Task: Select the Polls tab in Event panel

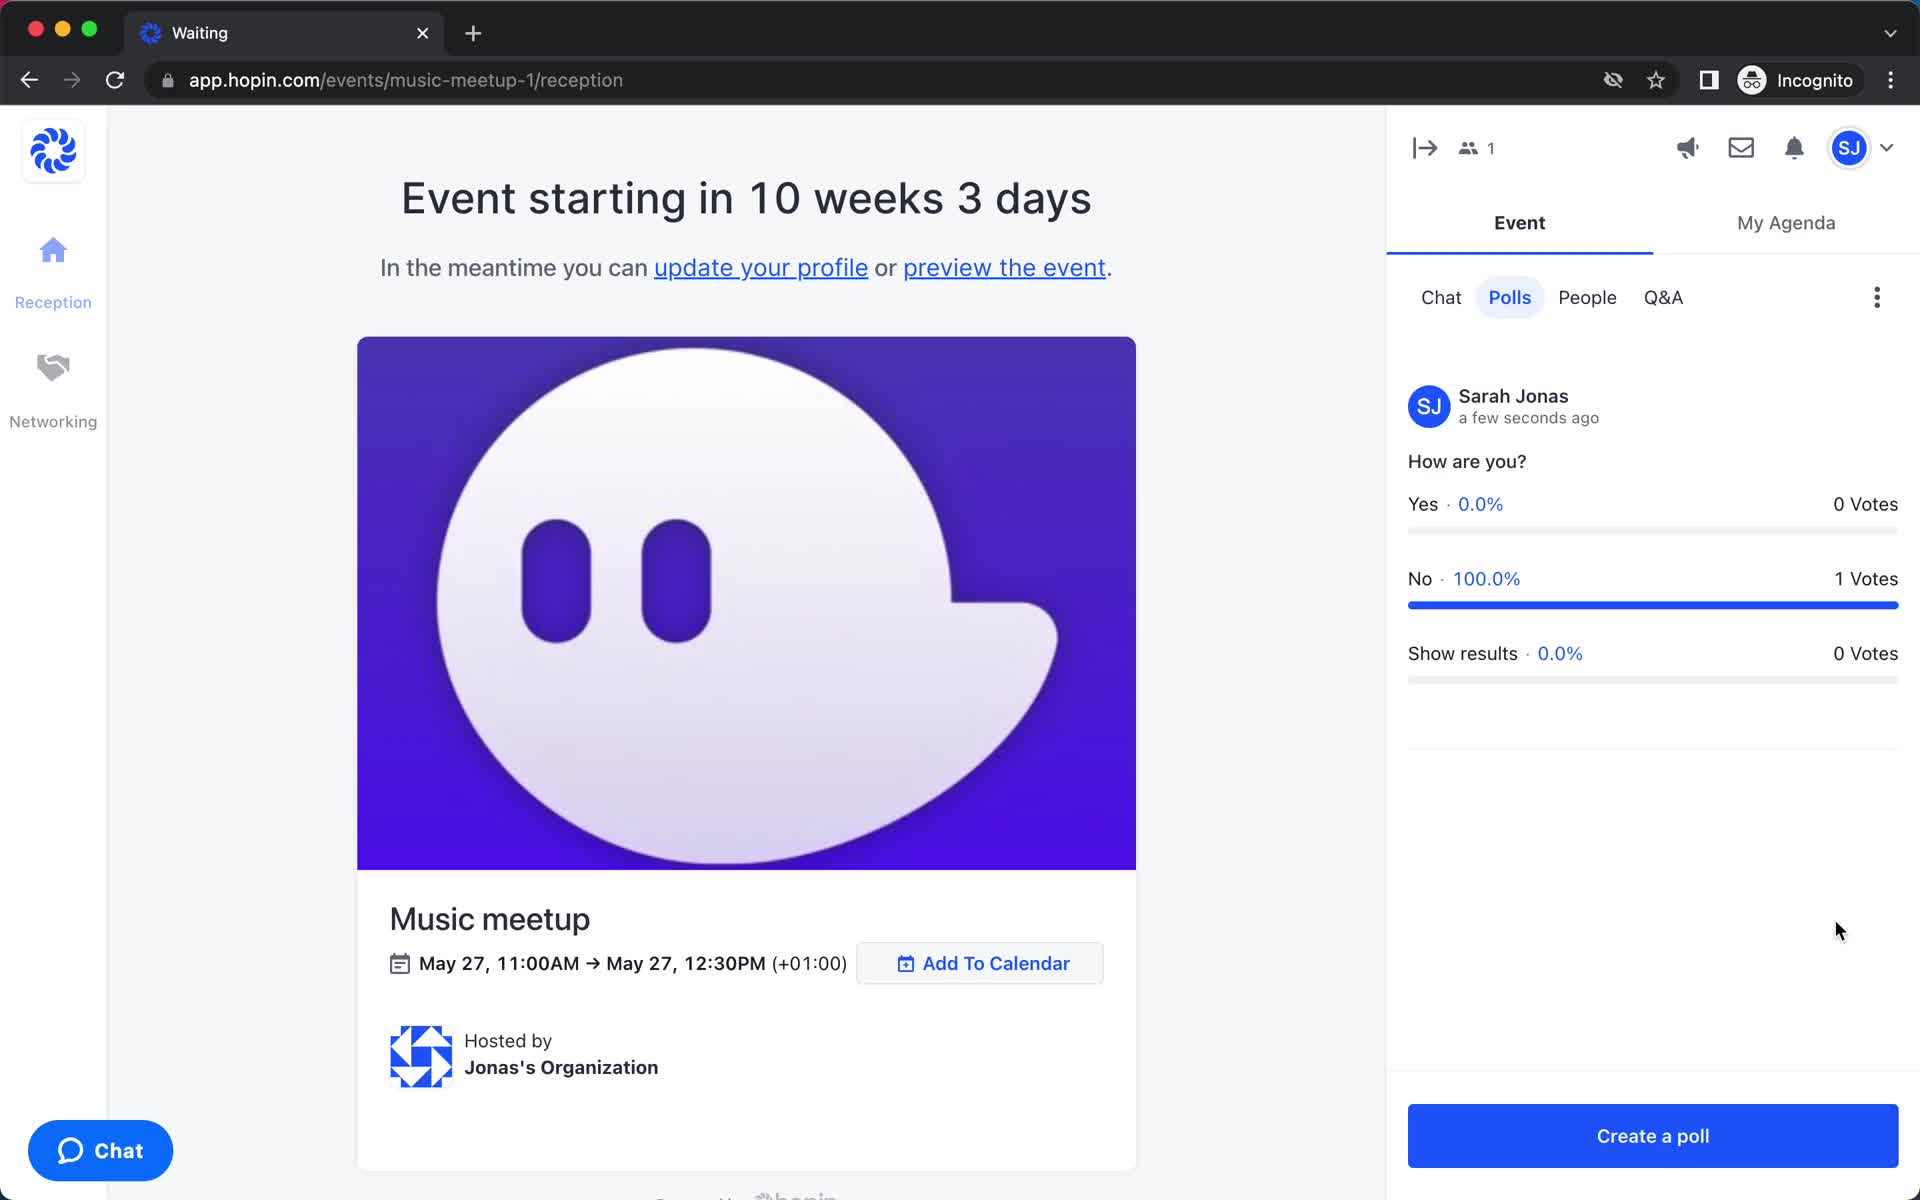Action: tap(1508, 297)
